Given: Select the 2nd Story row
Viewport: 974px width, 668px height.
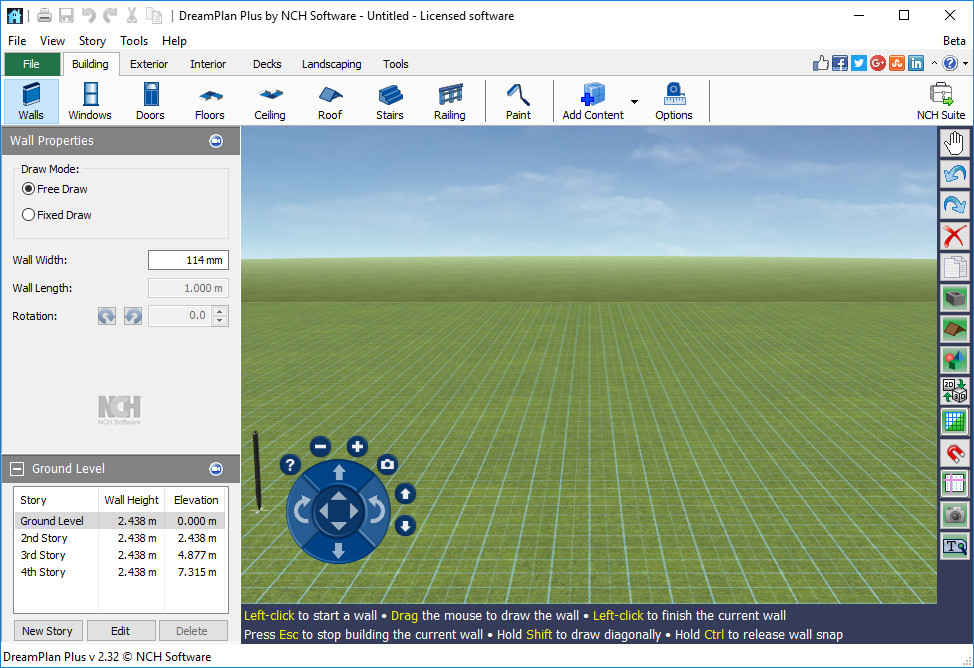Looking at the screenshot, I should click(x=120, y=538).
